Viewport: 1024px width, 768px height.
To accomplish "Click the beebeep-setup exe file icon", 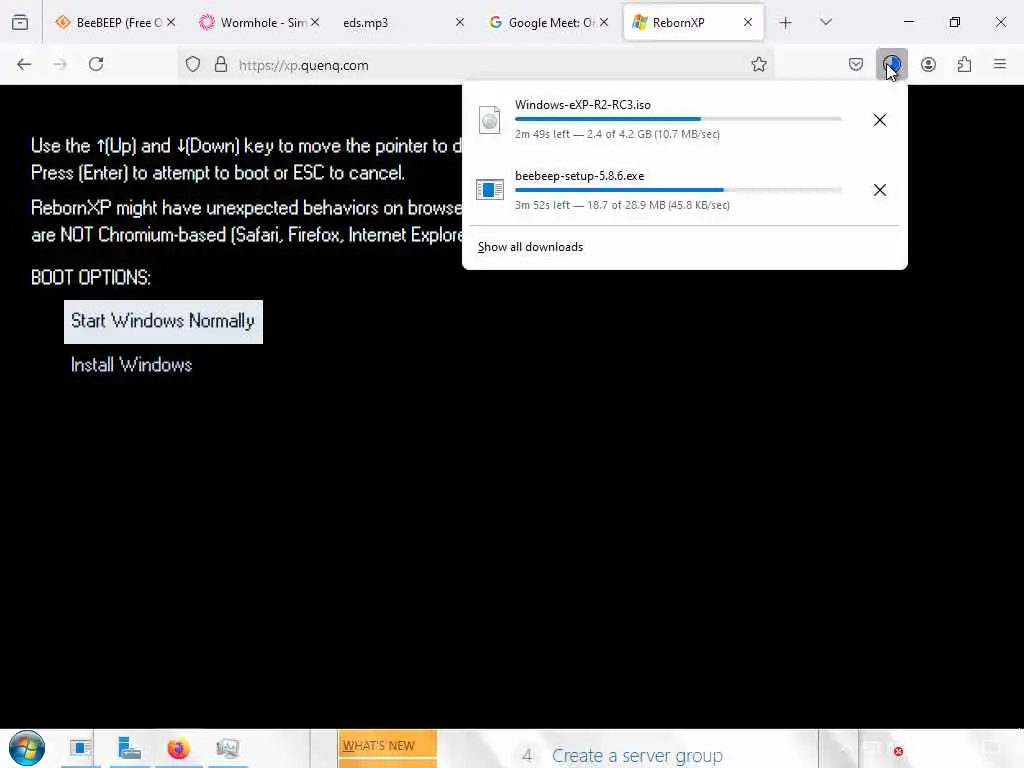I will (x=489, y=190).
